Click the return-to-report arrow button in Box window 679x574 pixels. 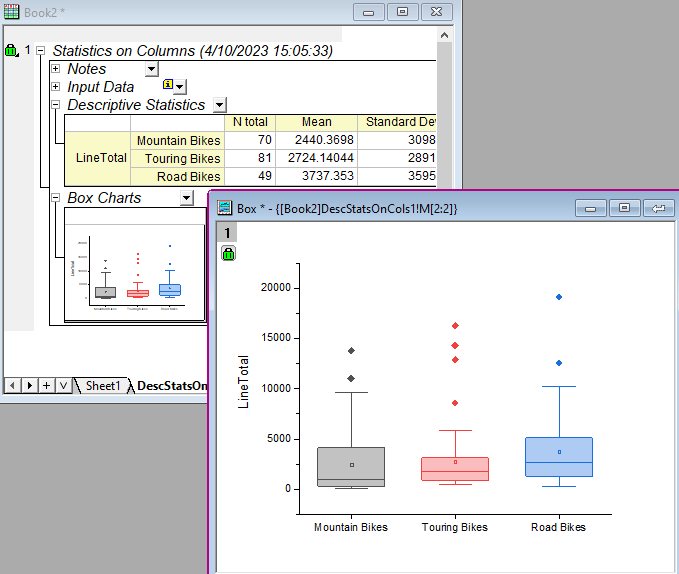(x=657, y=208)
